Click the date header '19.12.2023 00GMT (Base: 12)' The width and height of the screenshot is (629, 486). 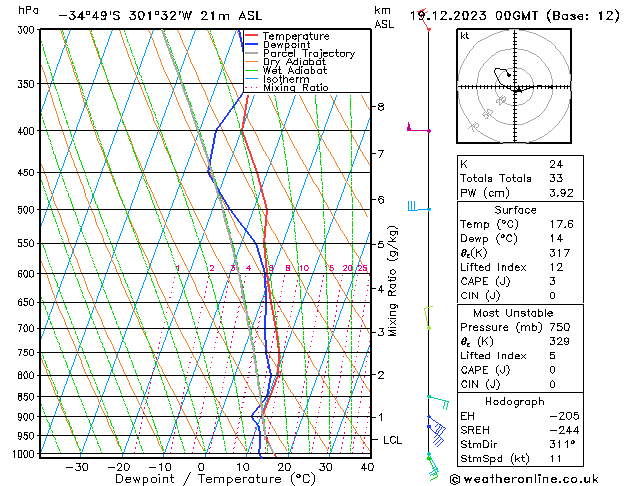tap(514, 16)
